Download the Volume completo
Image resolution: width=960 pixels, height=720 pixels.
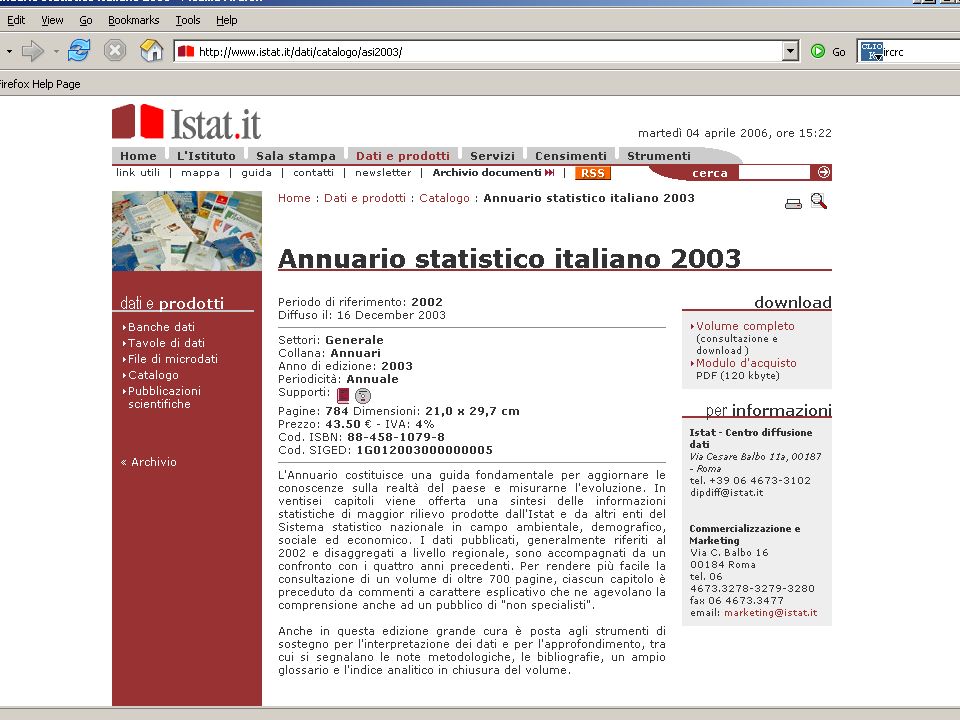[745, 326]
